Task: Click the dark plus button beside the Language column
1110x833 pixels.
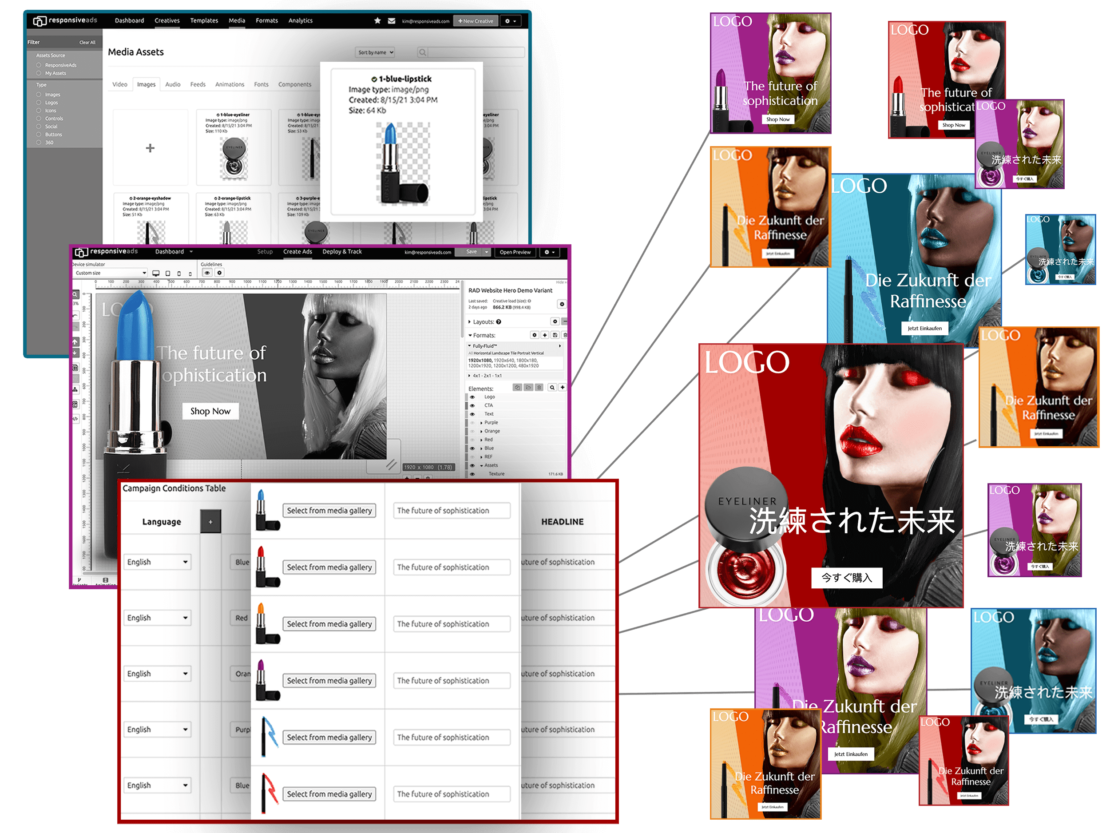Action: pos(210,522)
